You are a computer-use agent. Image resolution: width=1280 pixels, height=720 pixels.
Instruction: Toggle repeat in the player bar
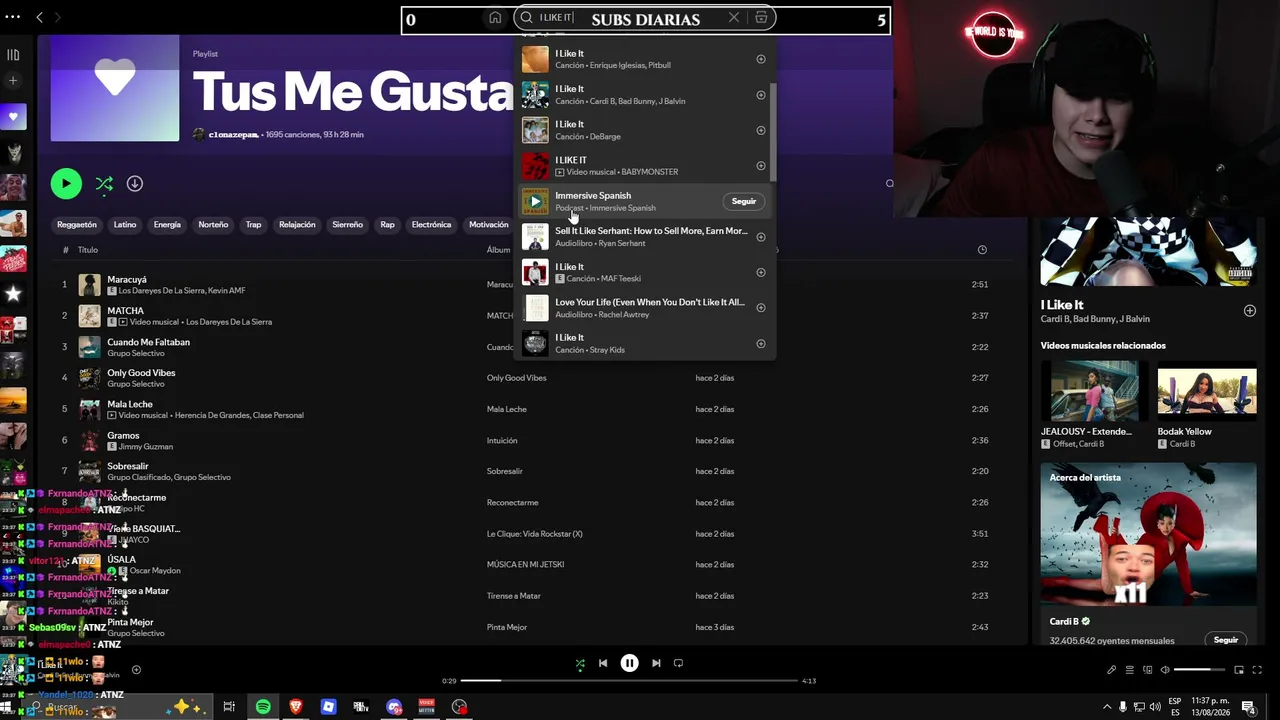click(x=678, y=663)
